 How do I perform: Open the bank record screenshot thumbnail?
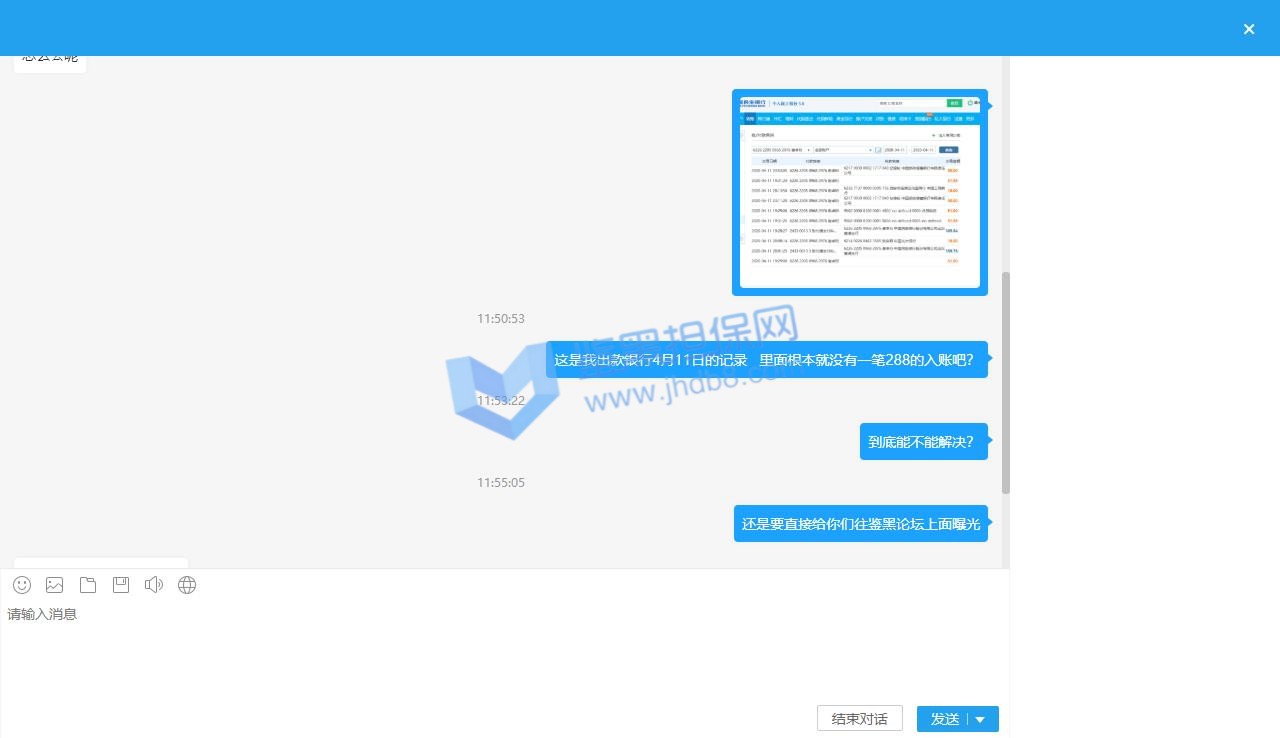860,192
